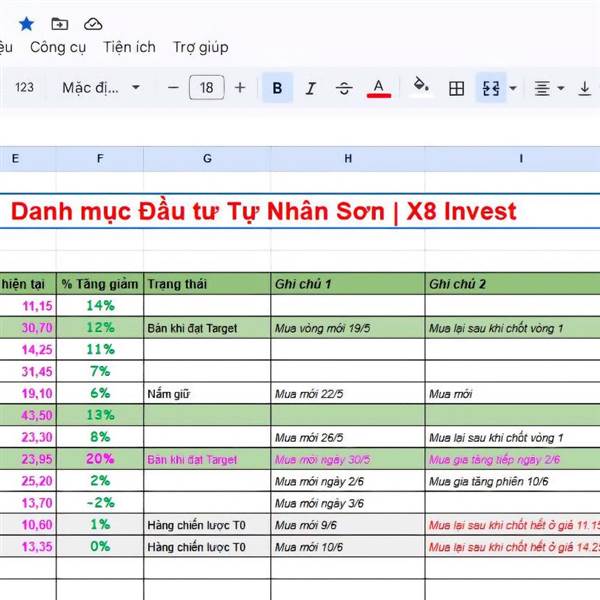Select the font size field showing 18

point(207,88)
